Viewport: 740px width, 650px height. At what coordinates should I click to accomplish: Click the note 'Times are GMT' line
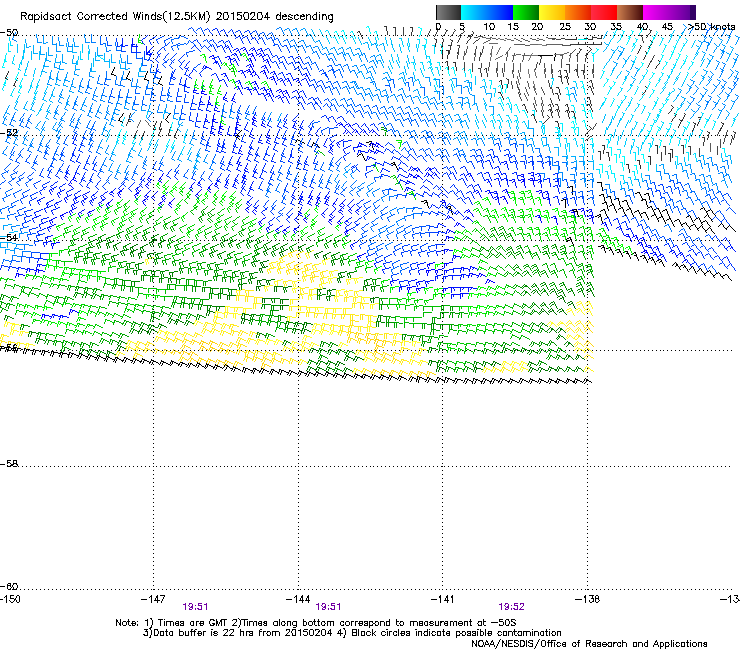click(x=315, y=623)
